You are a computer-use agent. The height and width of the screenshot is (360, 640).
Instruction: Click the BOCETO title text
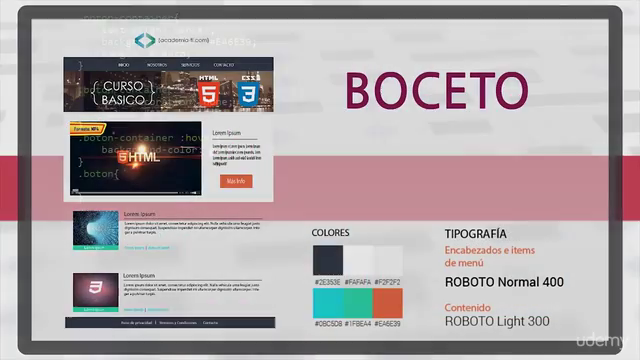[x=437, y=91]
